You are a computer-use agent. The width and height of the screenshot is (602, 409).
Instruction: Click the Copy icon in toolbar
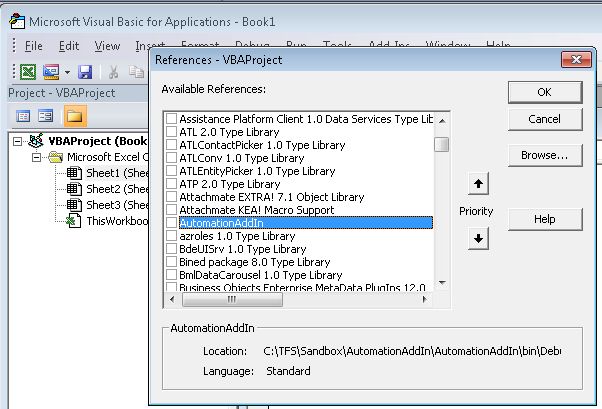(x=136, y=72)
